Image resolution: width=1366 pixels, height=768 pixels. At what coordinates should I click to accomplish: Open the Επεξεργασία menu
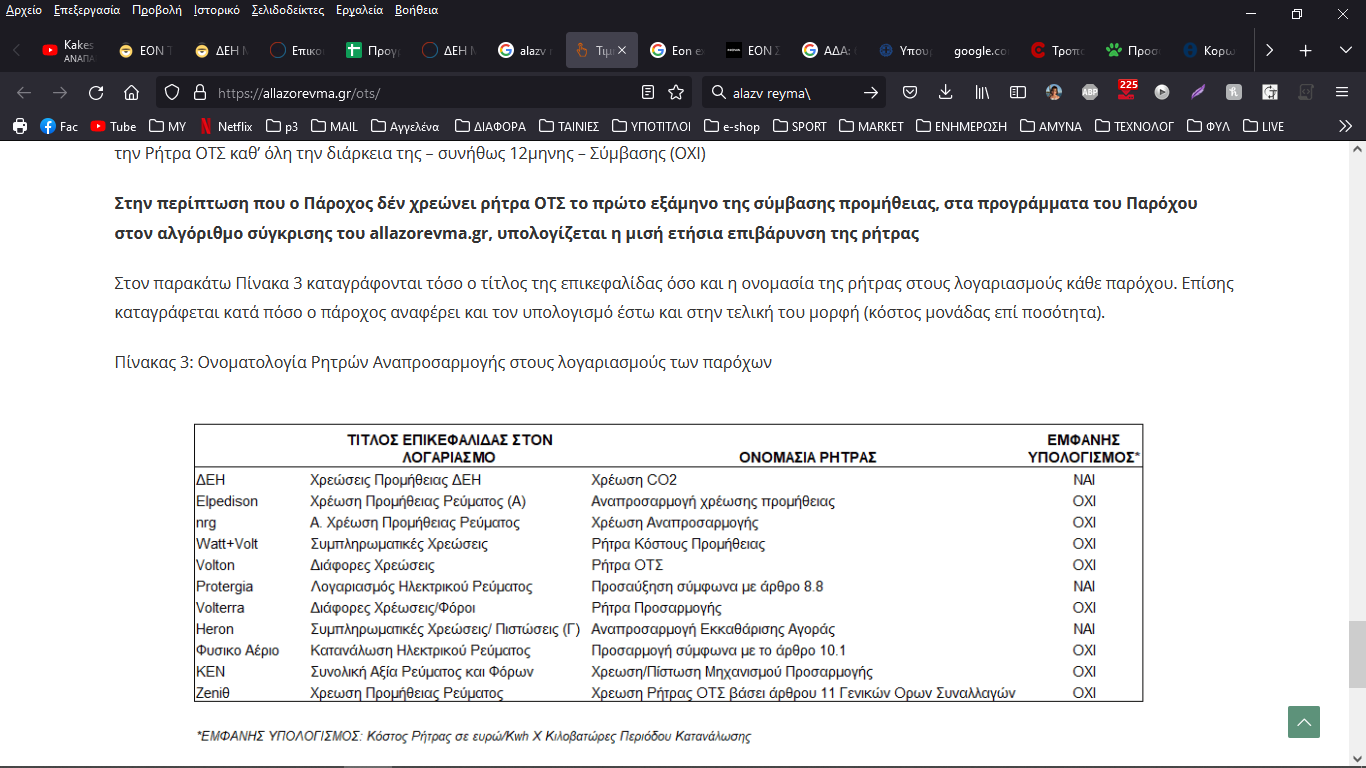point(85,10)
